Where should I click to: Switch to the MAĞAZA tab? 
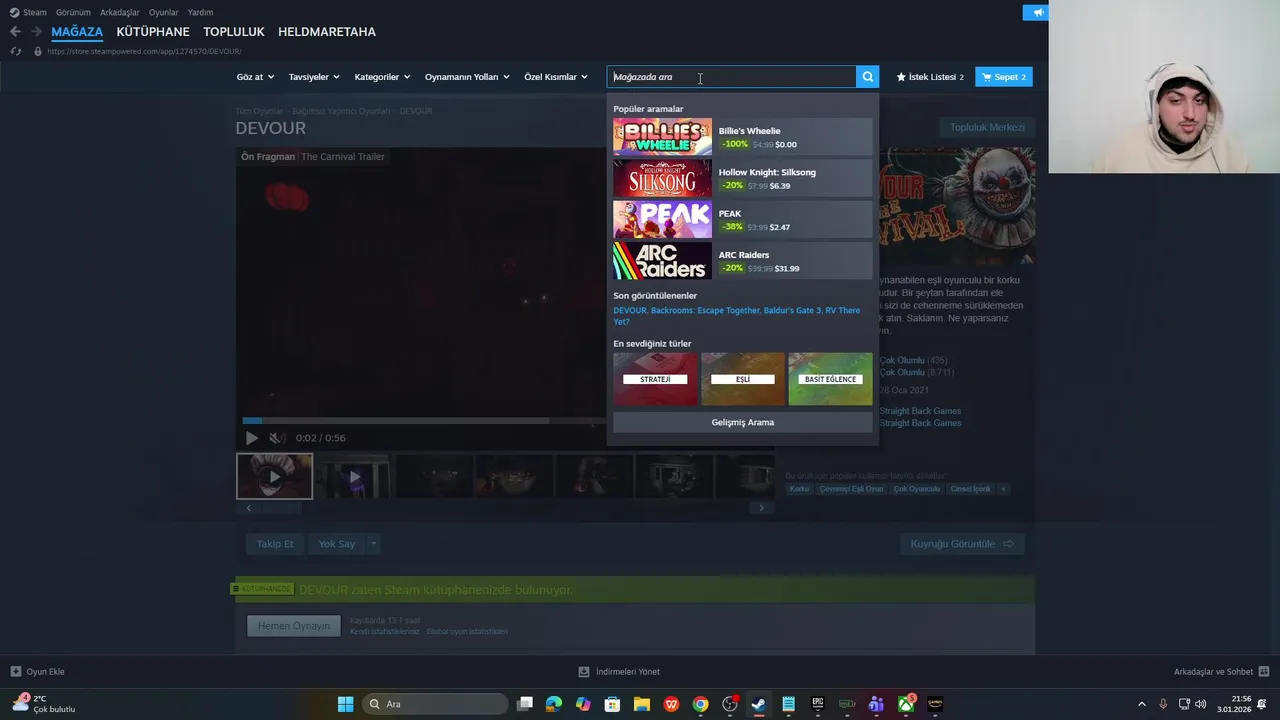(x=77, y=32)
